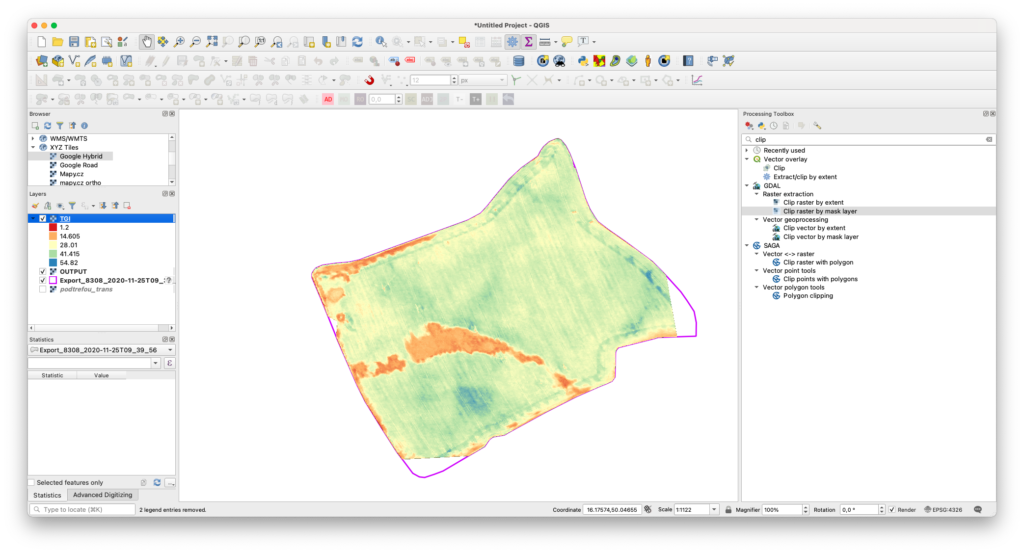Open the Scale dropdown in status bar

coord(714,509)
